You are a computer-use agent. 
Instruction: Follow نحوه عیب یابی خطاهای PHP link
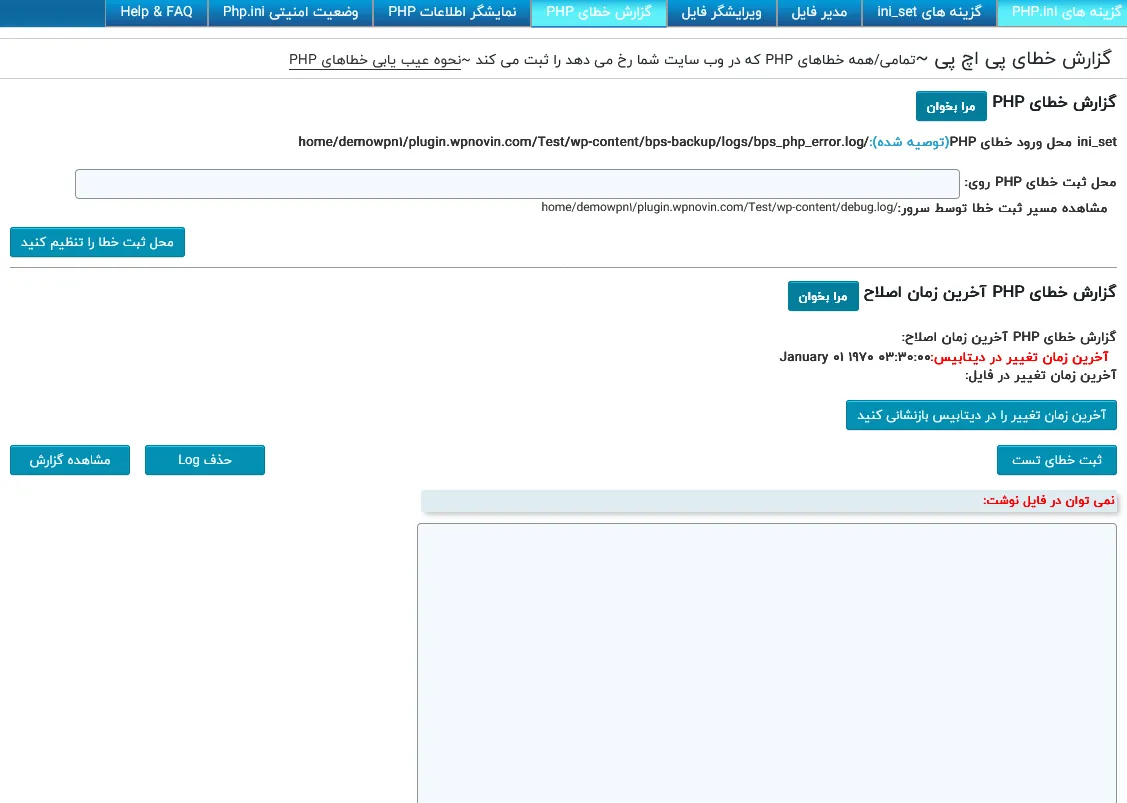[x=374, y=60]
